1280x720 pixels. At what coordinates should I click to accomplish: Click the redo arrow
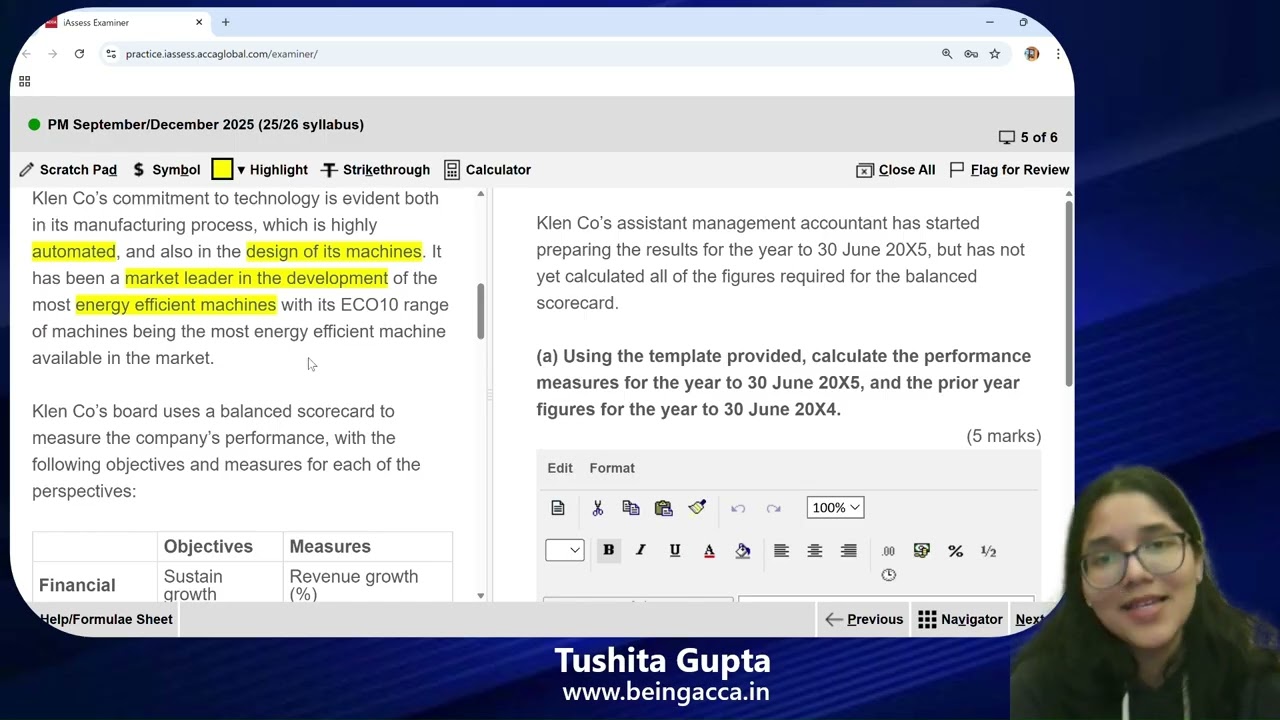point(773,509)
